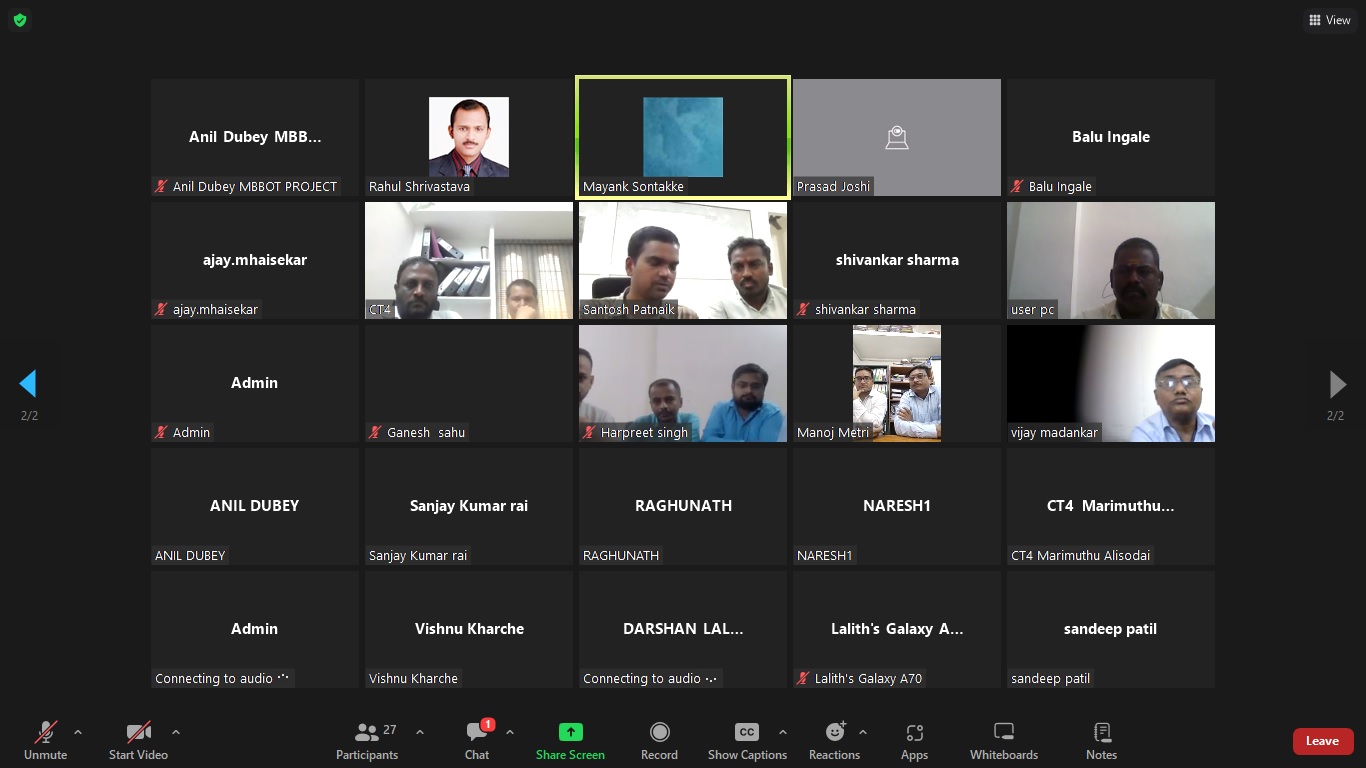Screen dimensions: 1366x768
Task: Expand video options arrow beside Start Video
Action: (x=176, y=732)
